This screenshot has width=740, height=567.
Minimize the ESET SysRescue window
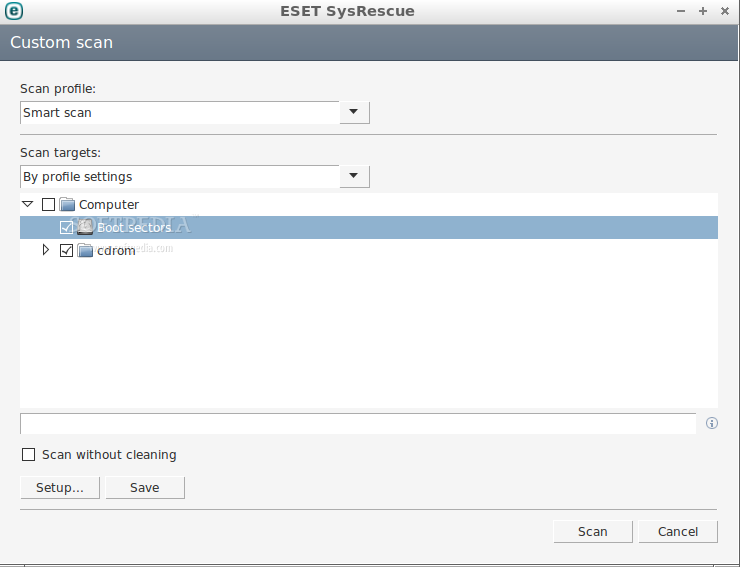(681, 11)
